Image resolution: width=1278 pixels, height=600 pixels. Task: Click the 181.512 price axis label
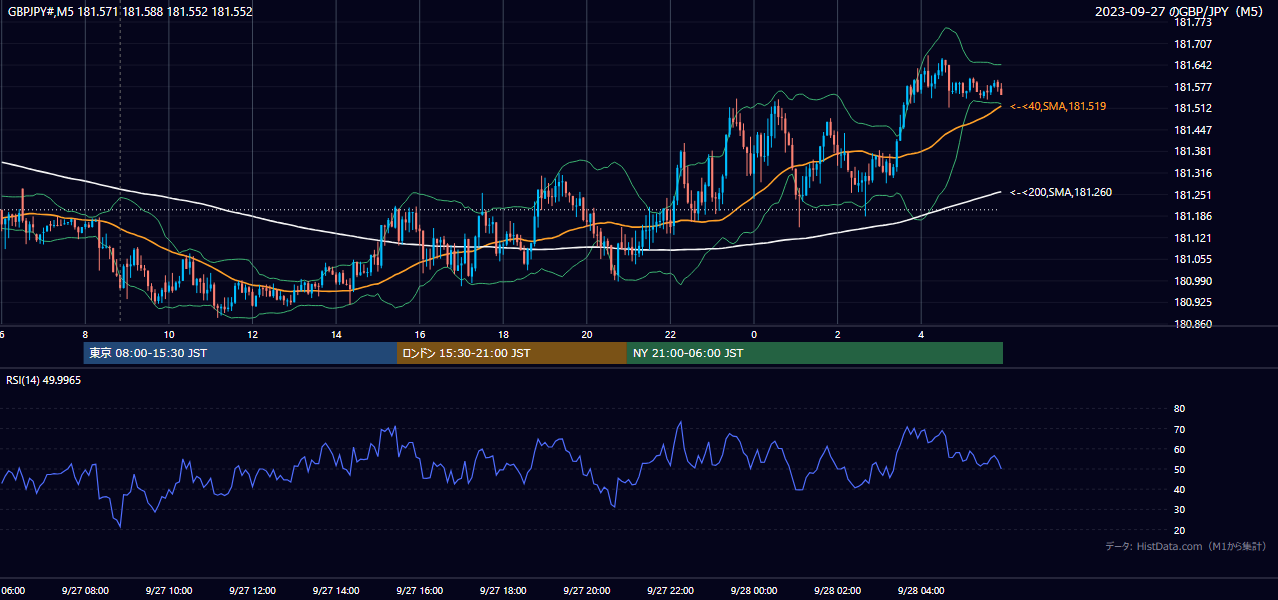(x=1193, y=109)
